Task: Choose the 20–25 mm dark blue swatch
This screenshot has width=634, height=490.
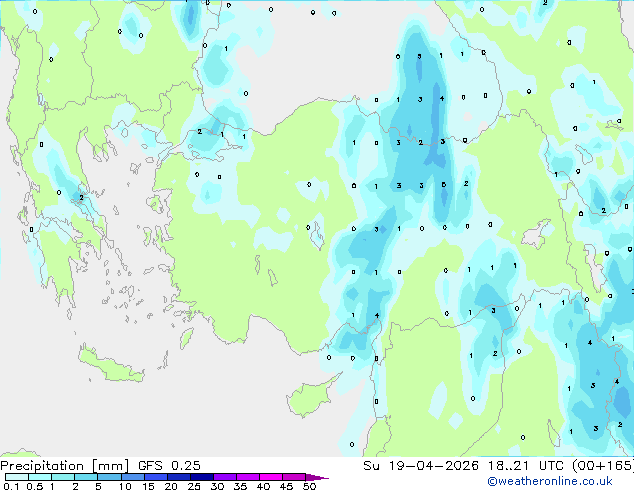Action: pos(179,477)
